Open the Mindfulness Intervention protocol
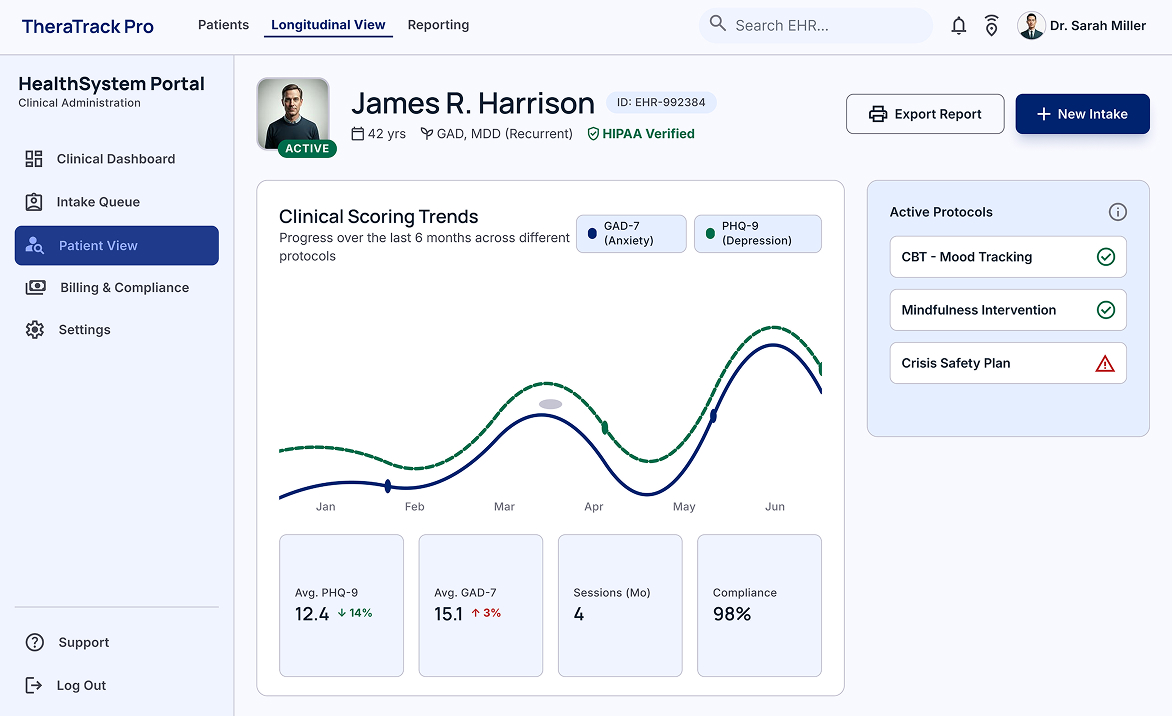 [1008, 310]
